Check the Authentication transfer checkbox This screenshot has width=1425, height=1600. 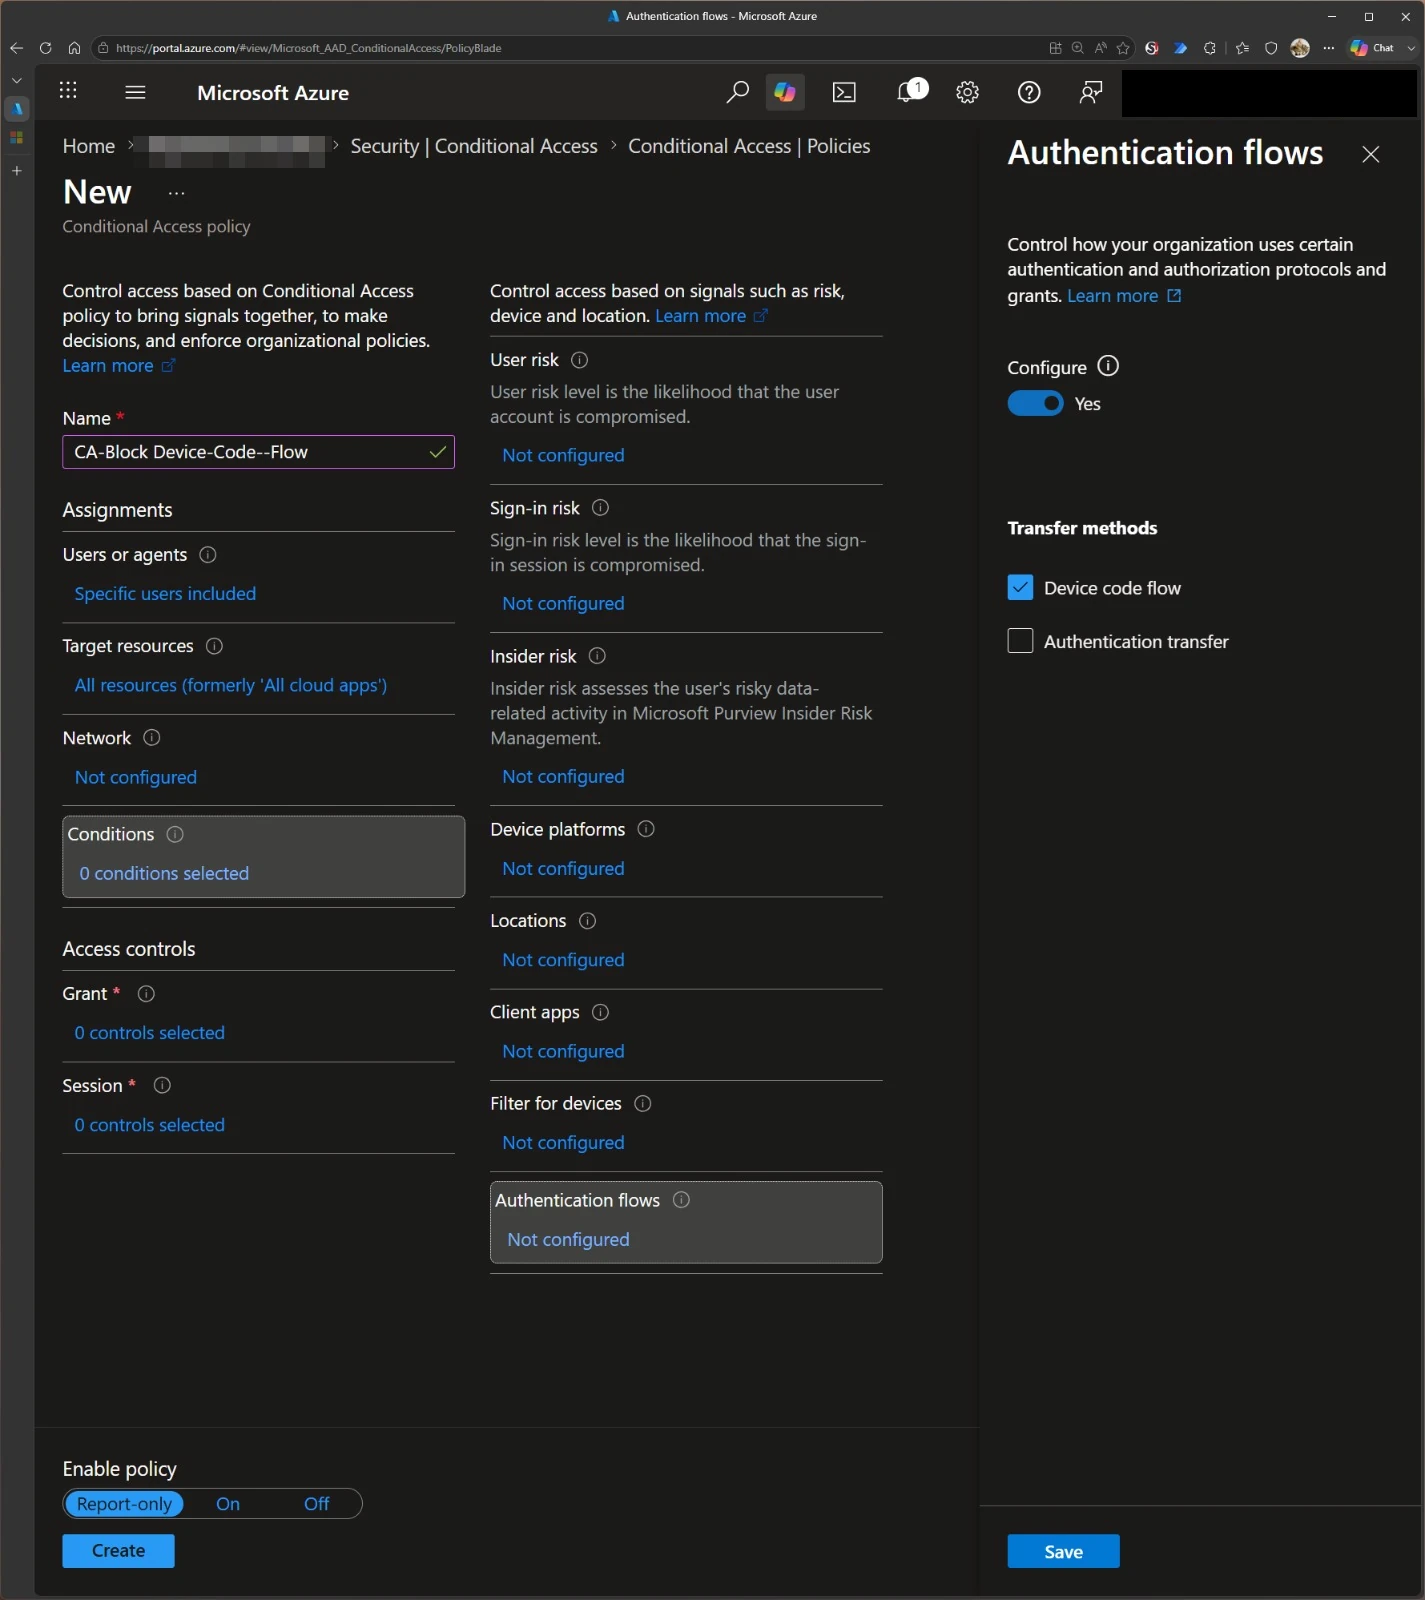point(1020,641)
